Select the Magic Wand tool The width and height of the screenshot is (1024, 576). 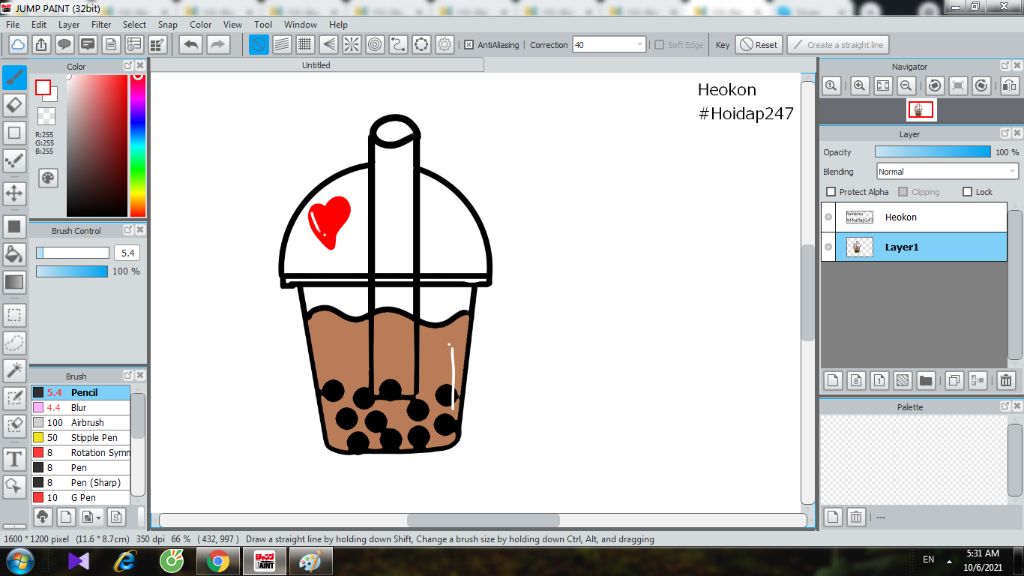pos(14,370)
